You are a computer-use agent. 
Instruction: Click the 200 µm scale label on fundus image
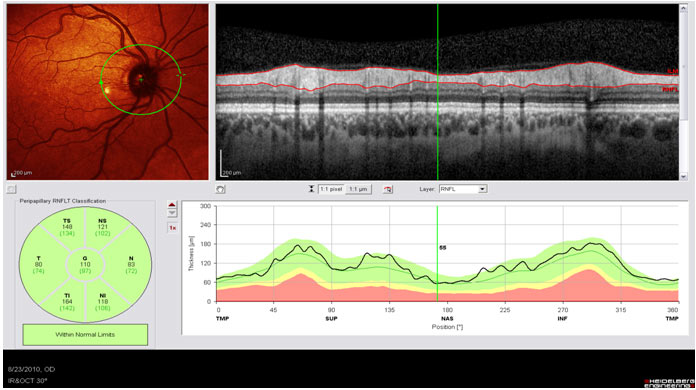click(22, 173)
